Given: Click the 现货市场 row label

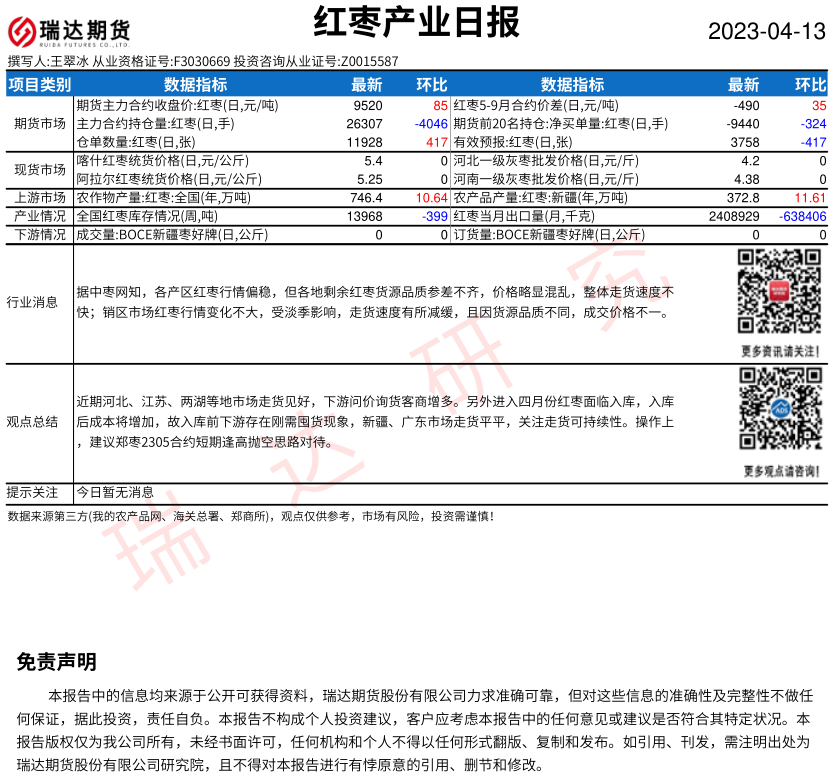Looking at the screenshot, I should [40, 170].
